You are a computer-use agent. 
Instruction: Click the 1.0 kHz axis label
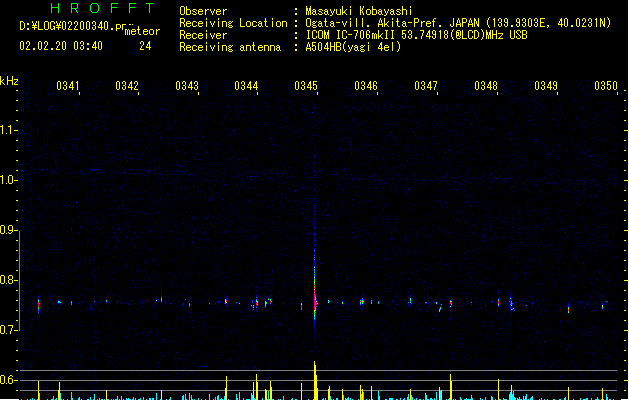click(8, 180)
